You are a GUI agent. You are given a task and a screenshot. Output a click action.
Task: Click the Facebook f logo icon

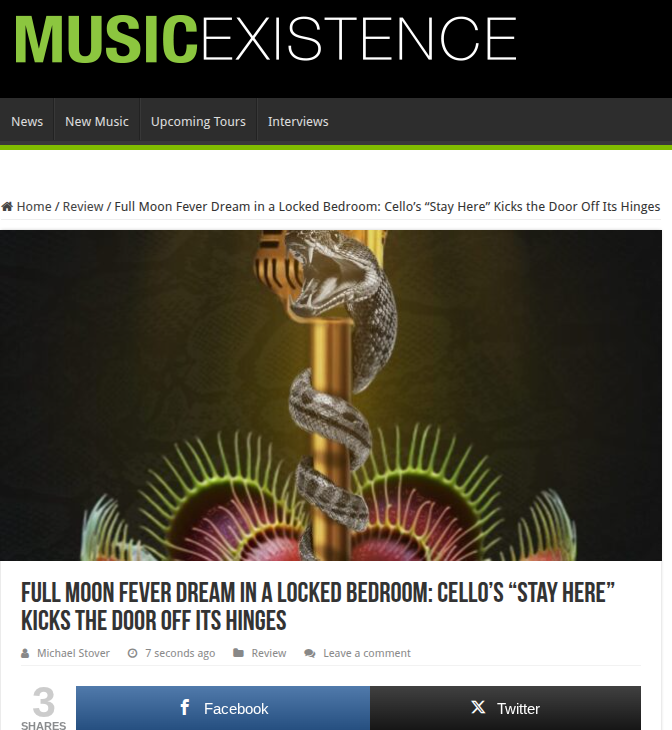pyautogui.click(x=185, y=707)
